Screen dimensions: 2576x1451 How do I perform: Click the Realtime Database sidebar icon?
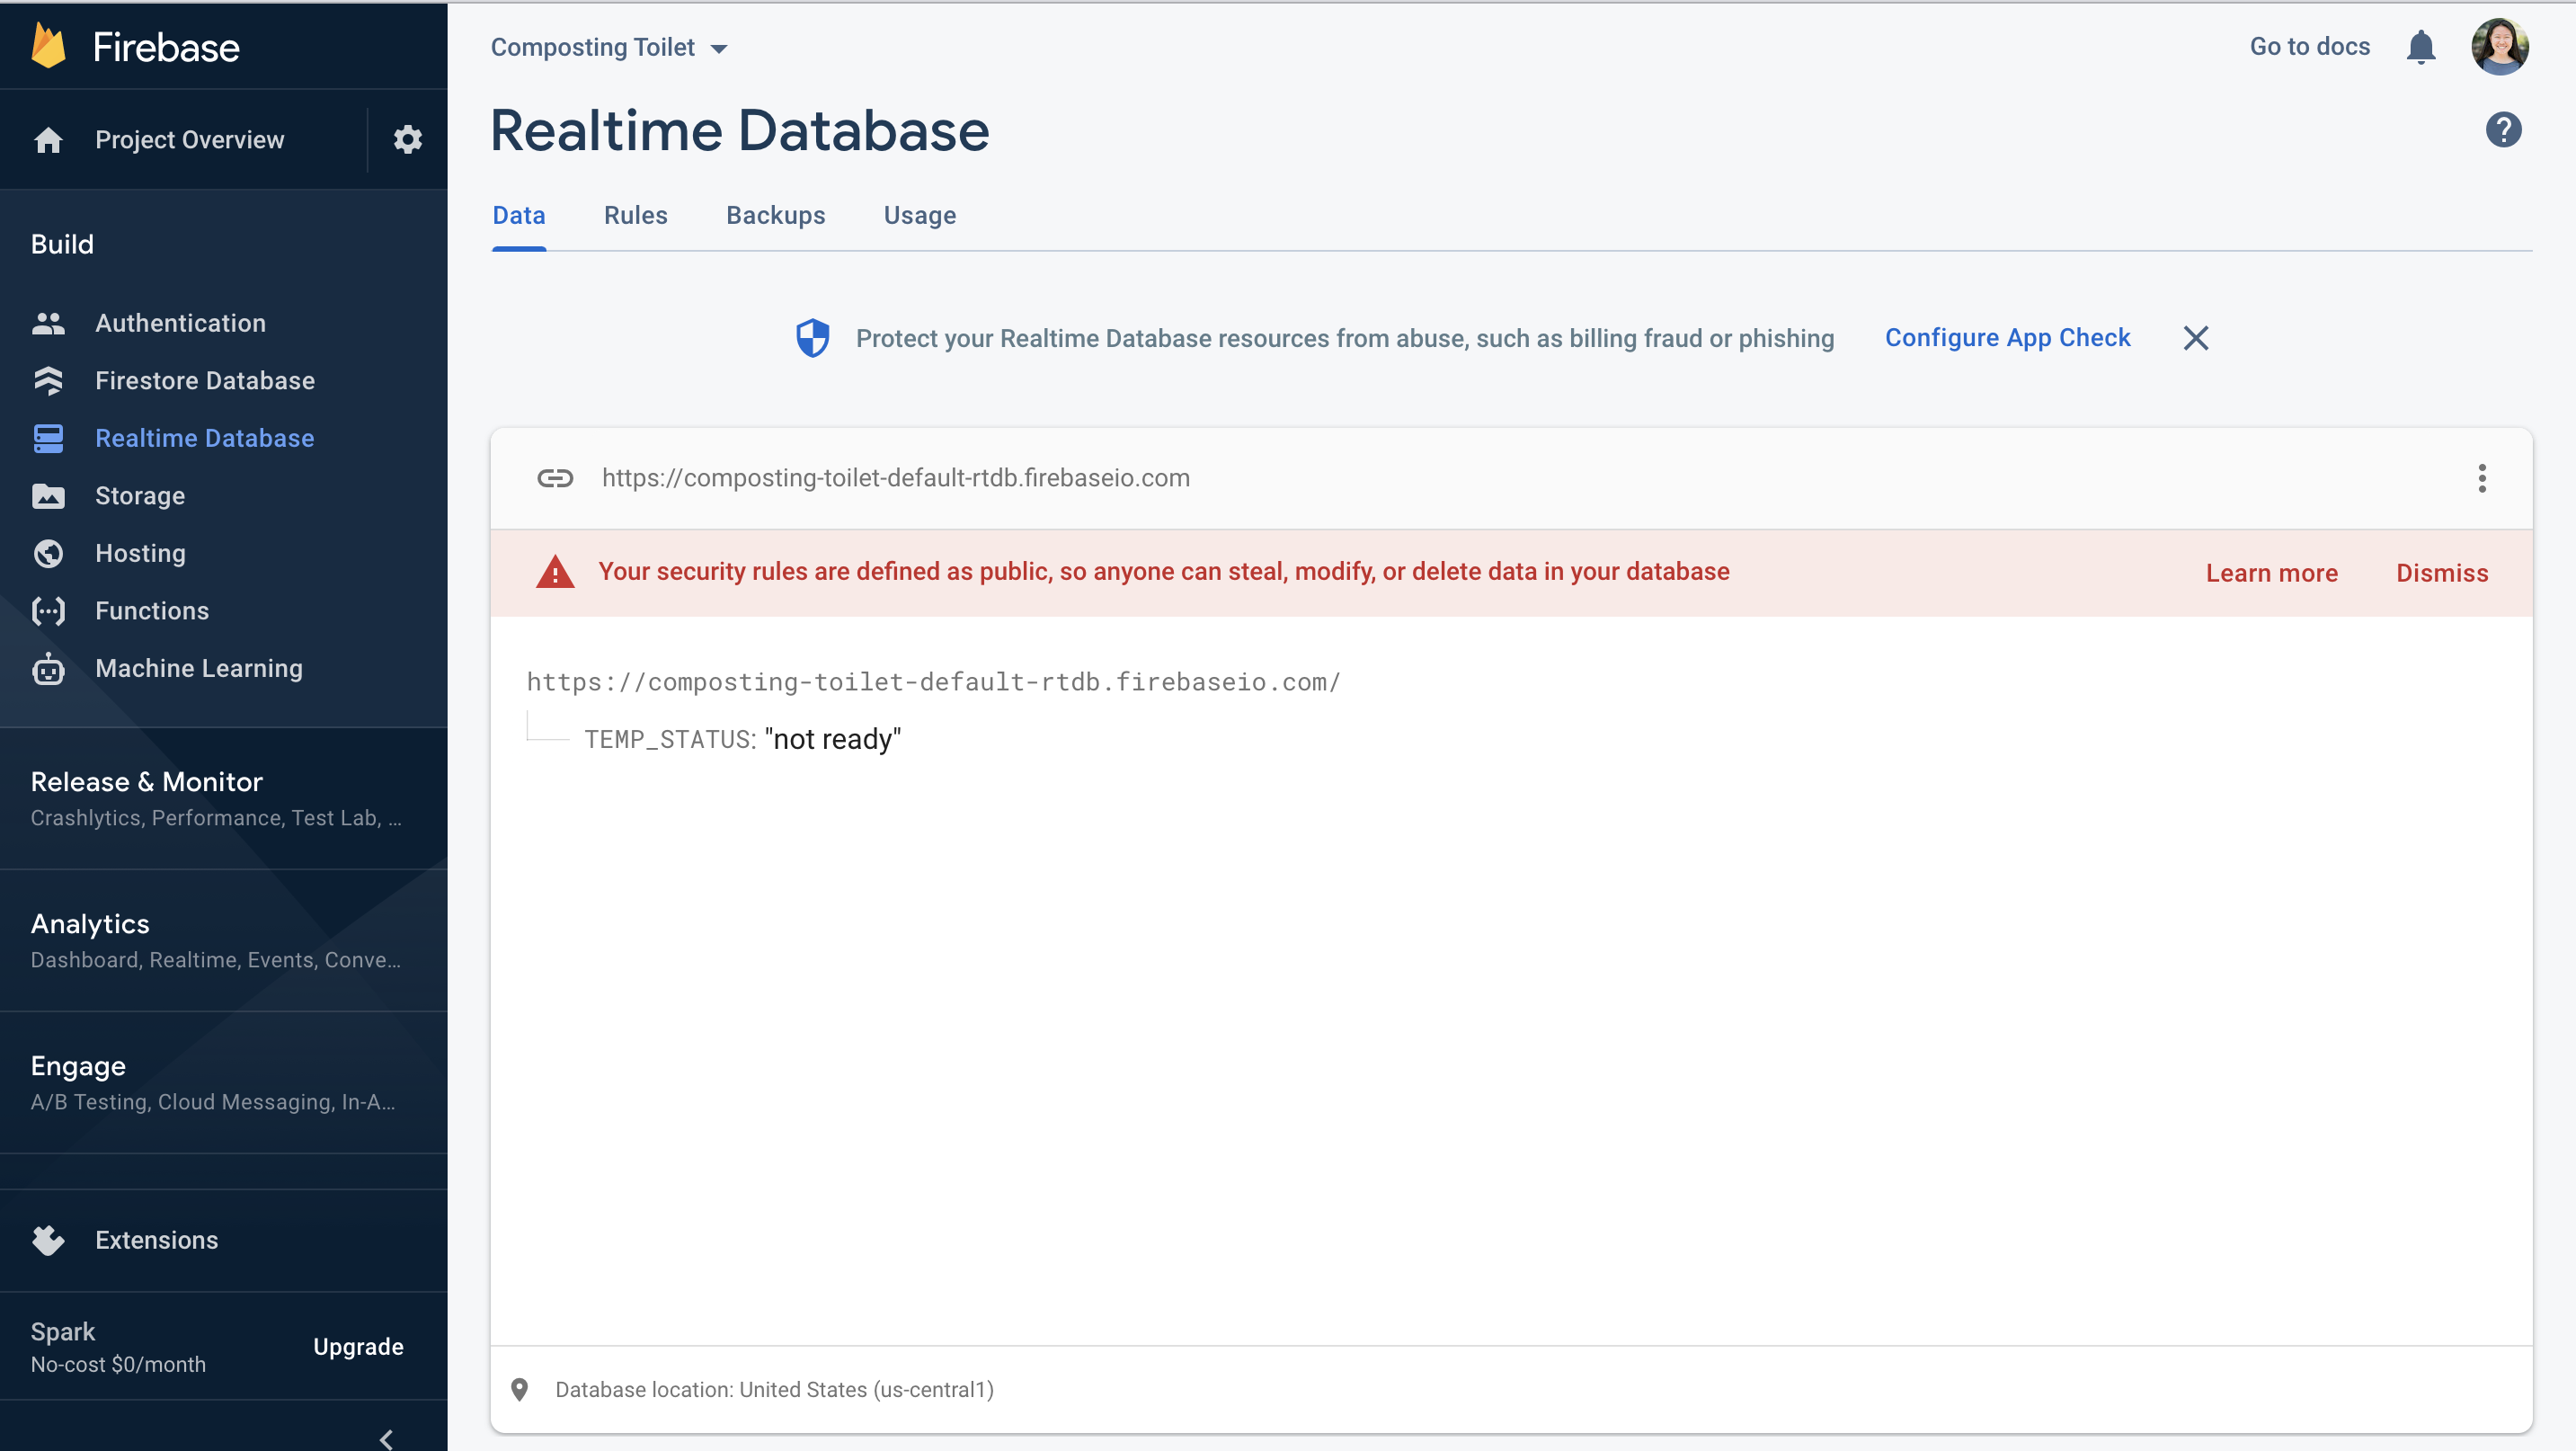[x=48, y=438]
